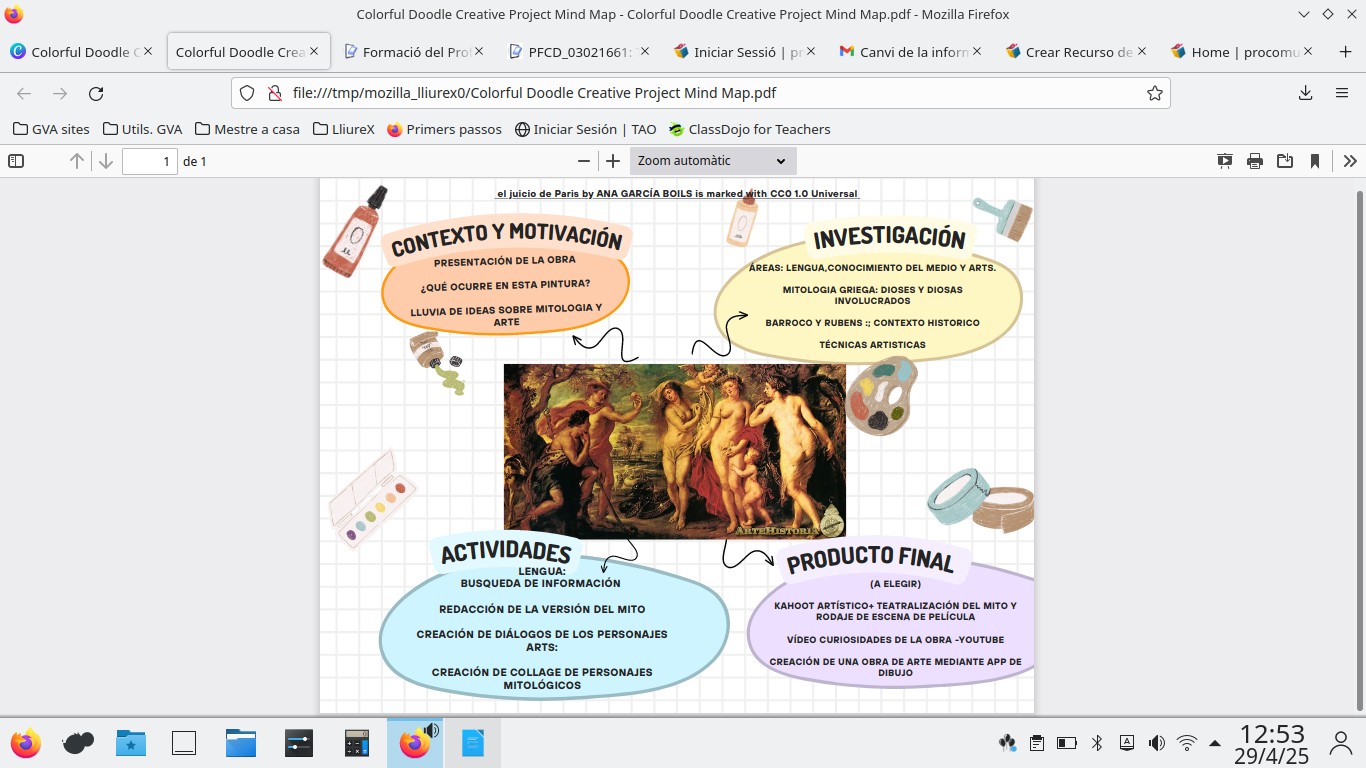Open Primers passos bookmark

[x=444, y=129]
